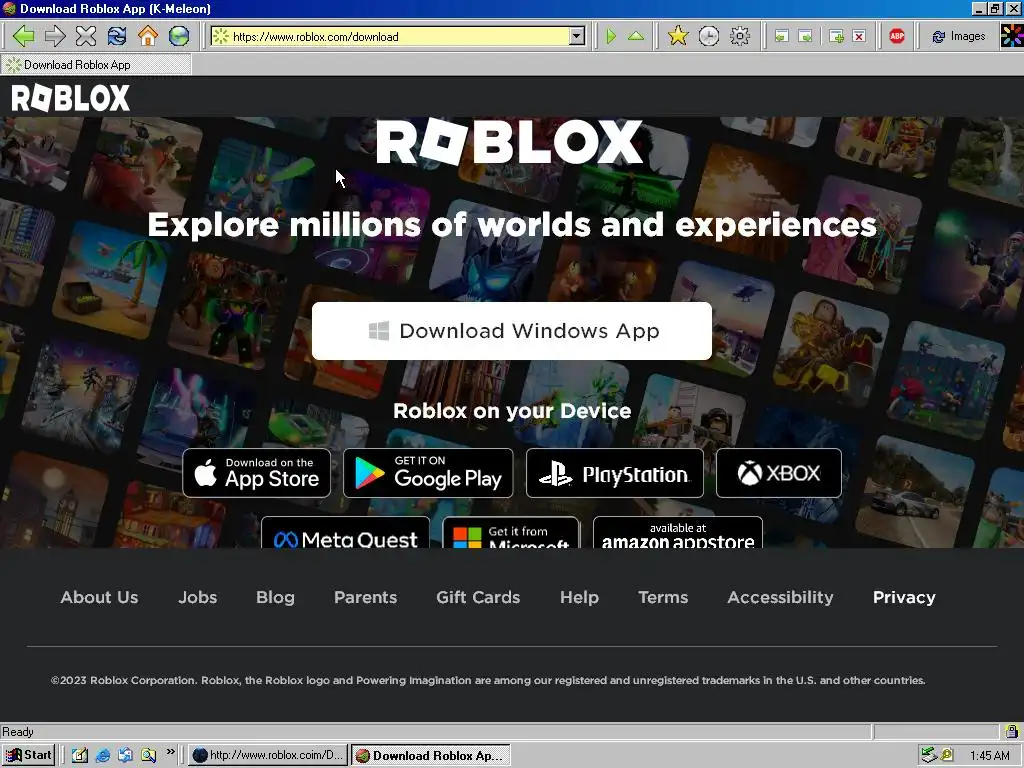Open bookmarks with the star icon
The height and width of the screenshot is (768, 1024).
coord(678,36)
